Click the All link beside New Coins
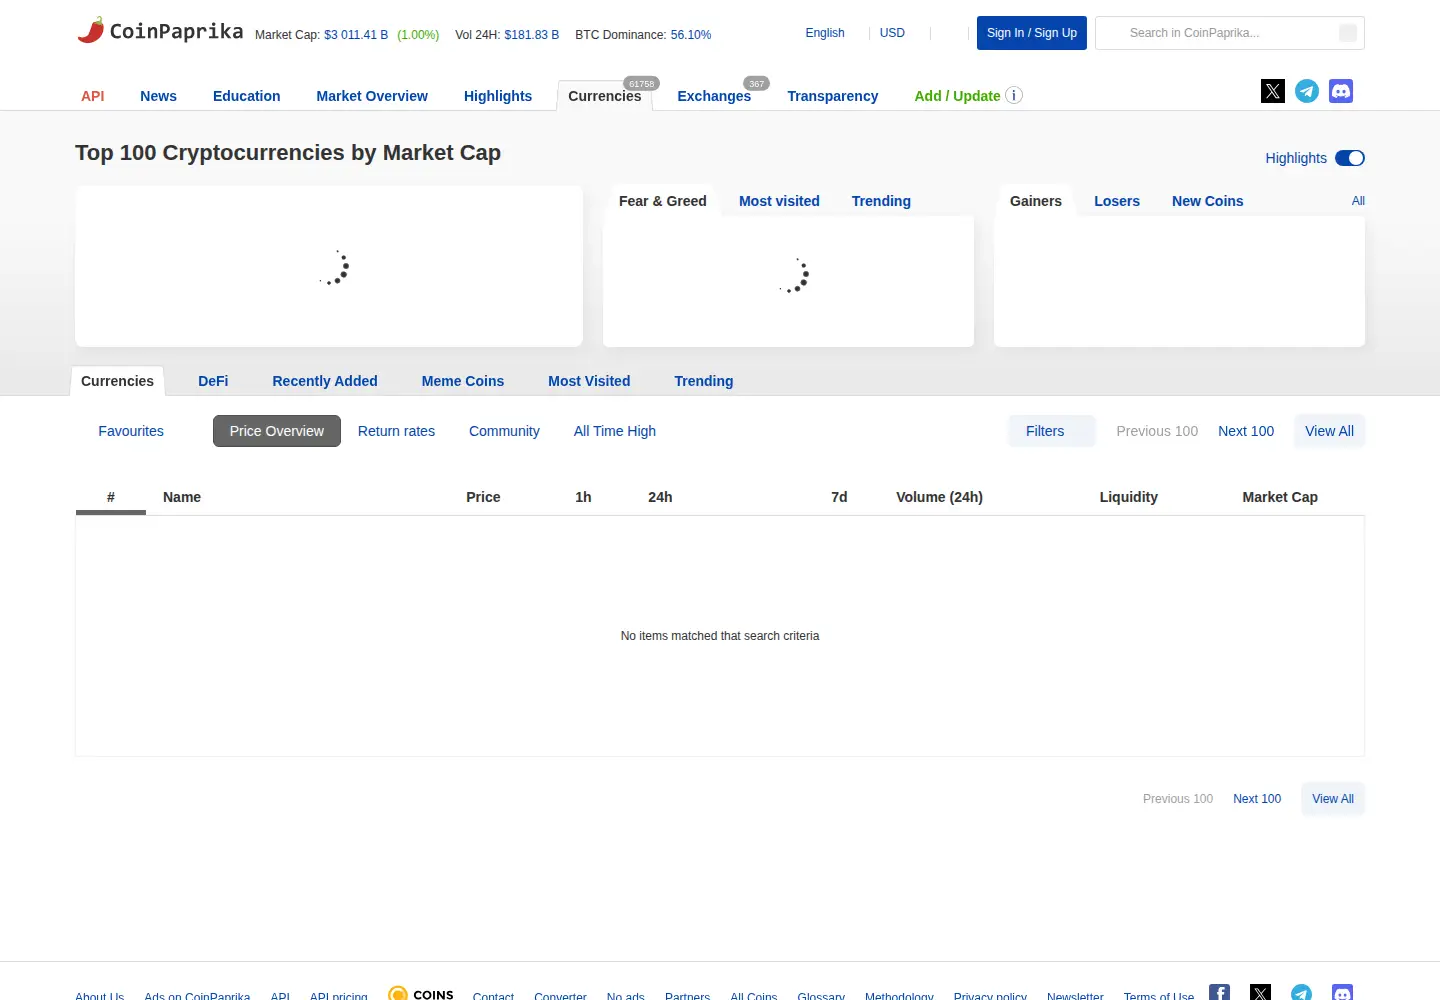The width and height of the screenshot is (1440, 1000). click(x=1358, y=201)
